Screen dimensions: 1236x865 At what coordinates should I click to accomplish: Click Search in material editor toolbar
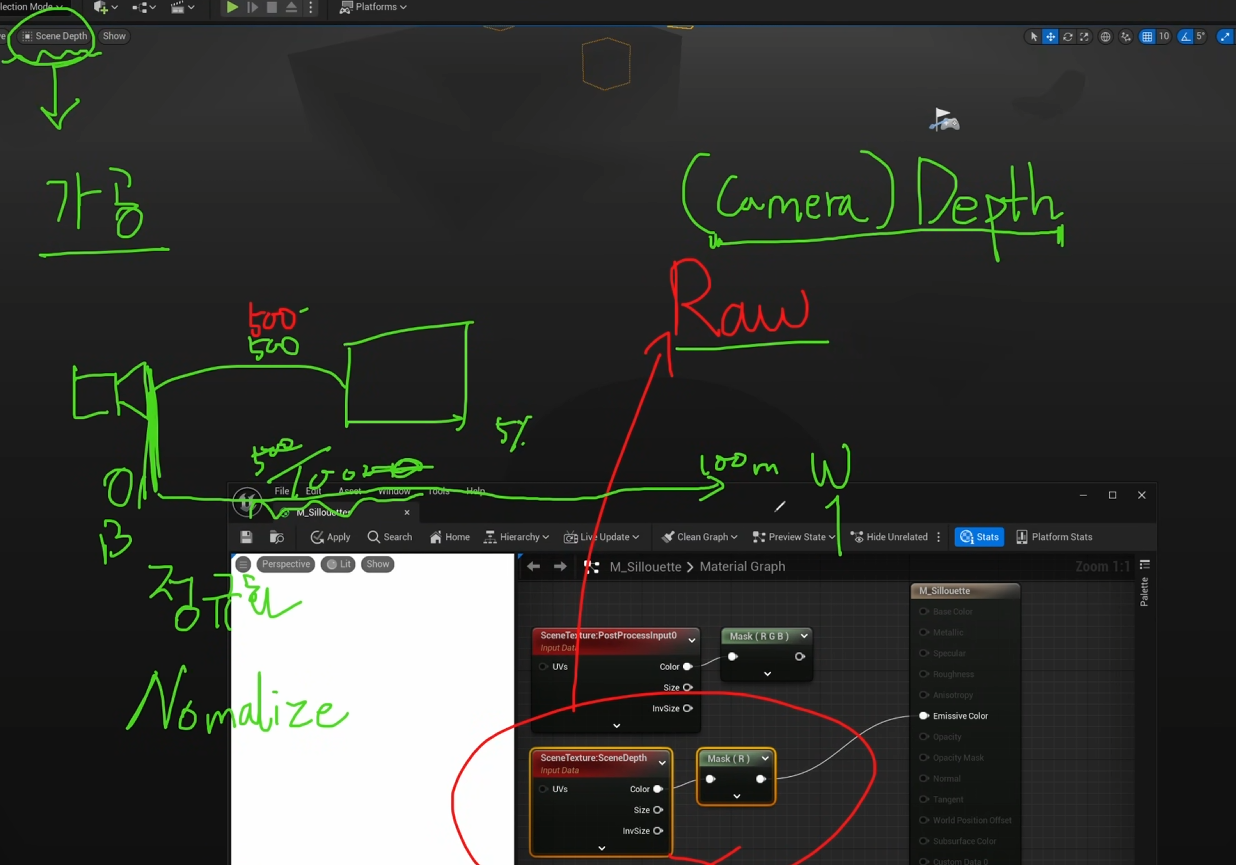(x=389, y=537)
